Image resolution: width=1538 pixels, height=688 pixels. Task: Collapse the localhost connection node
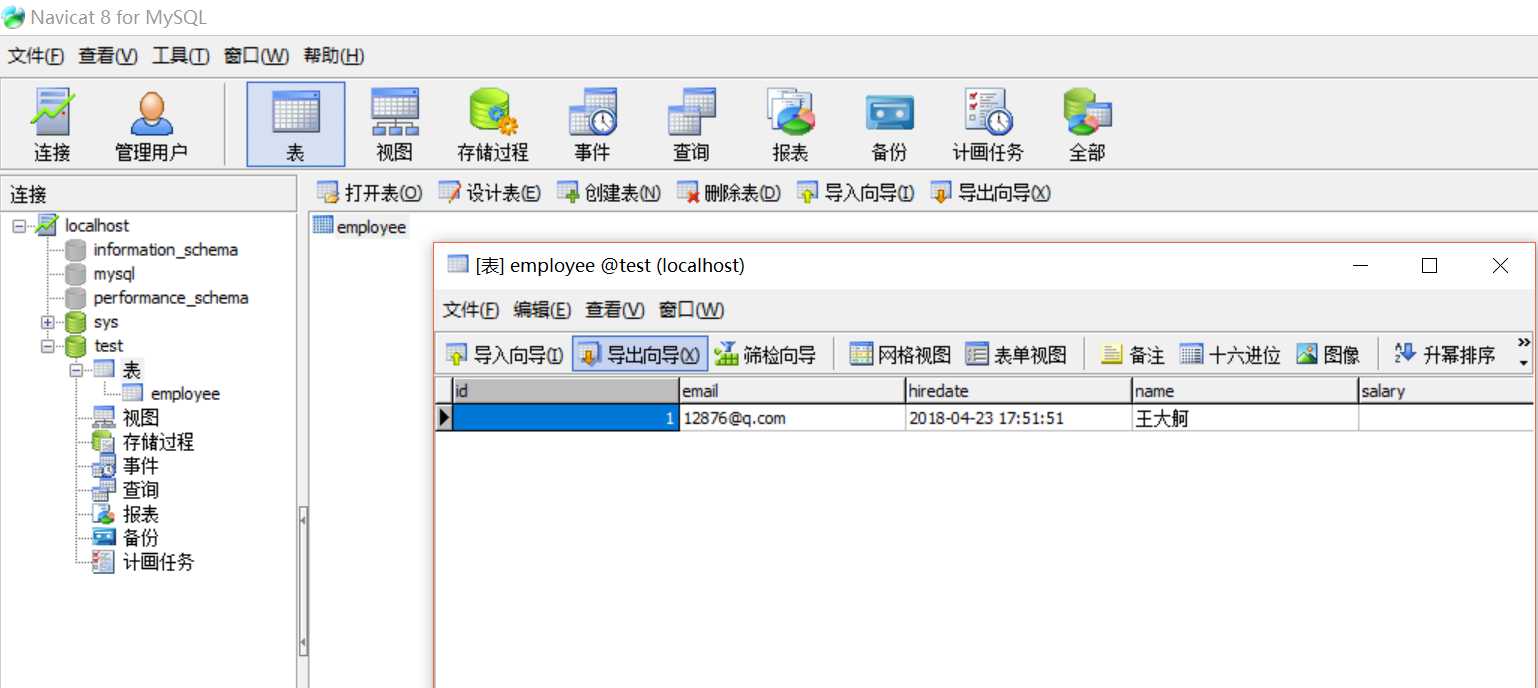pos(19,226)
